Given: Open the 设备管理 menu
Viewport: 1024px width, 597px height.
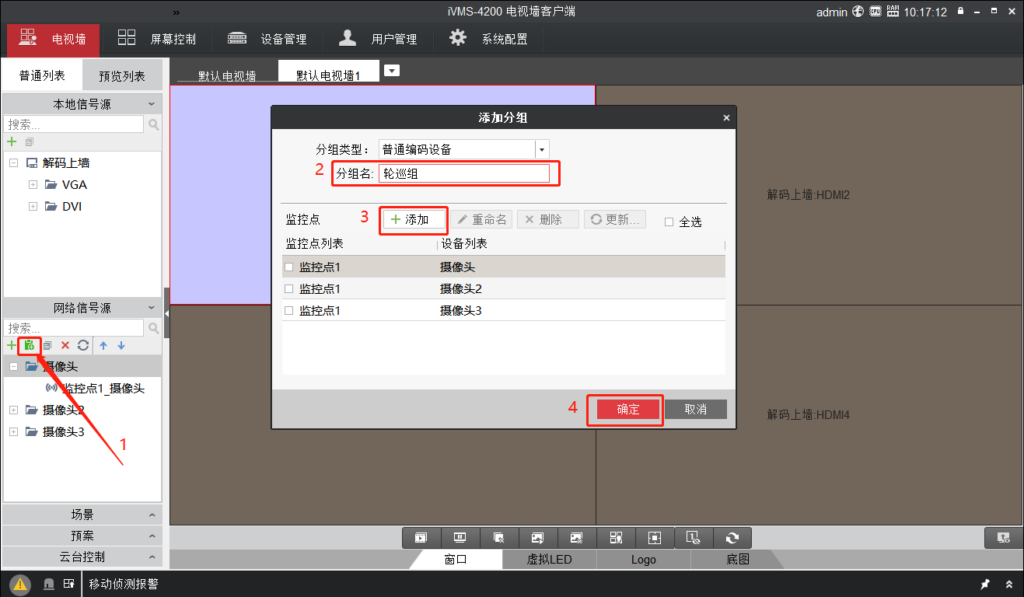Looking at the screenshot, I should [267, 39].
